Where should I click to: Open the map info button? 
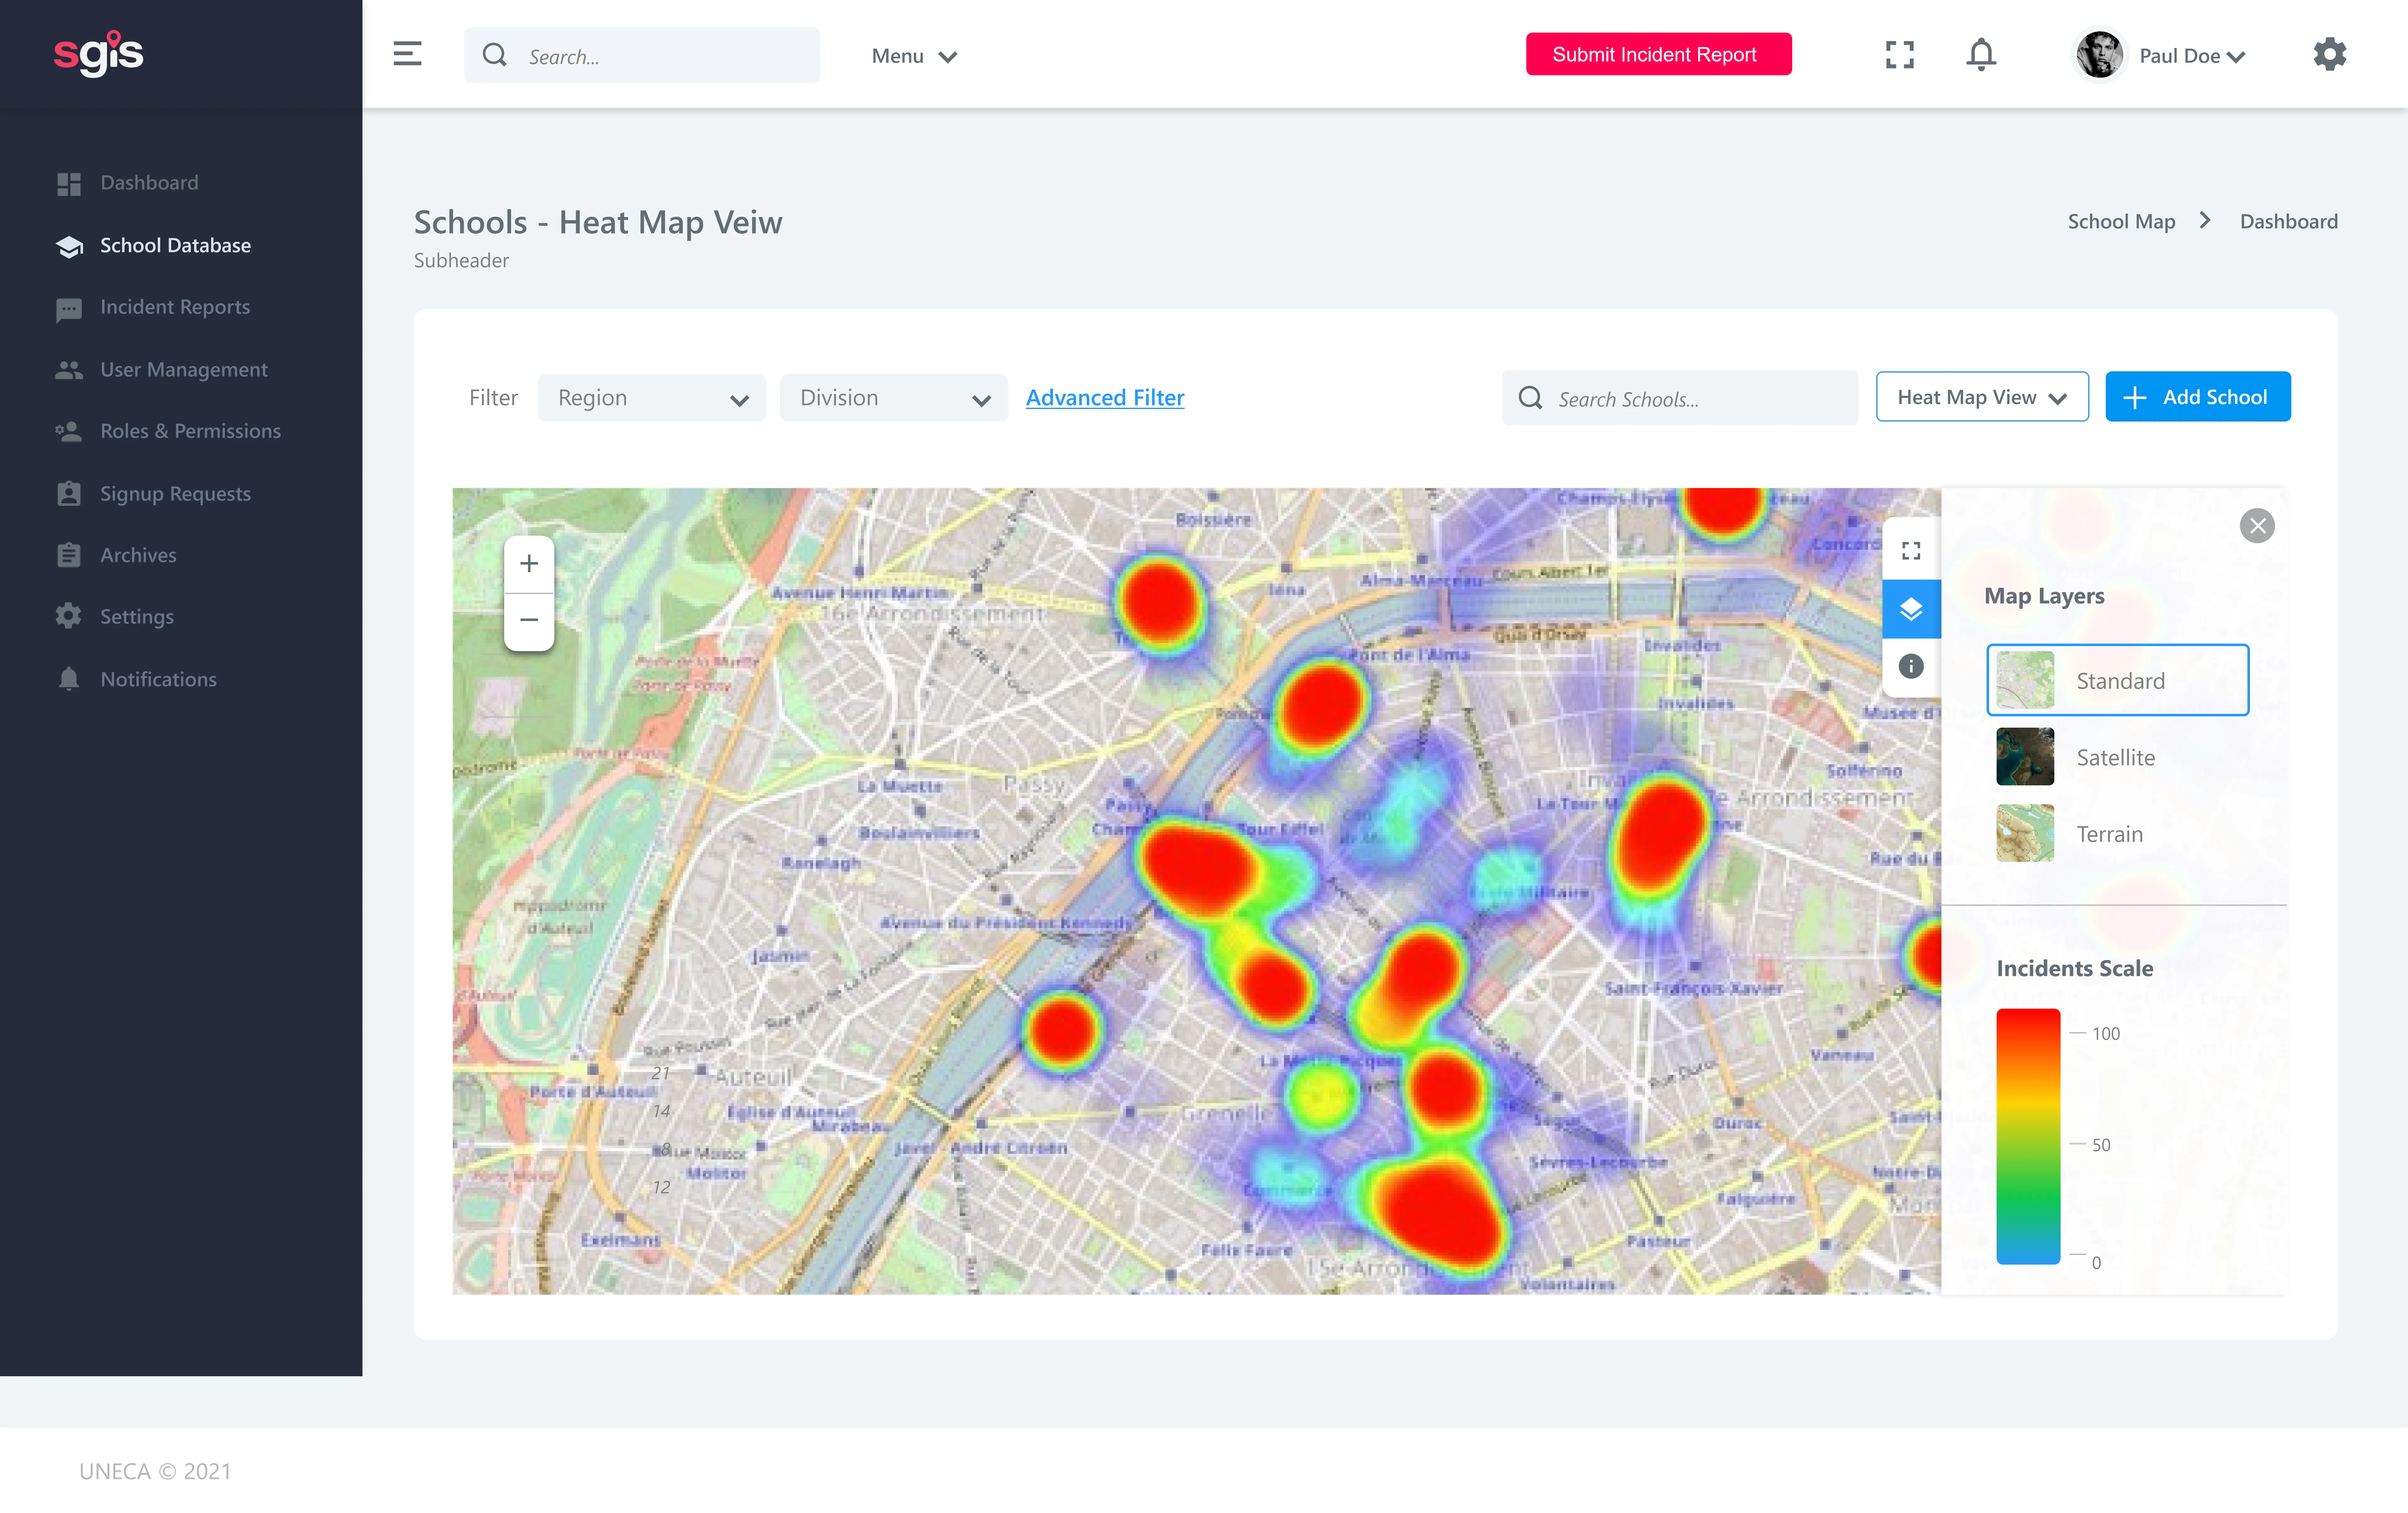pyautogui.click(x=1911, y=666)
